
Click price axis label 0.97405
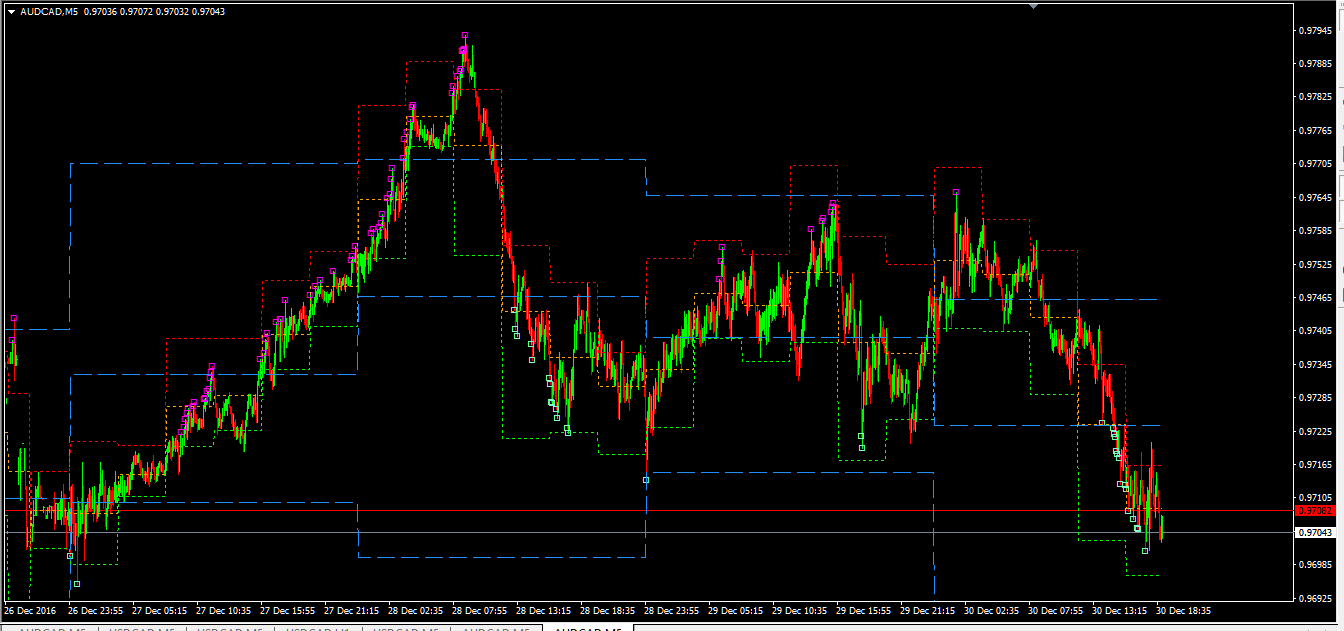pyautogui.click(x=1315, y=331)
